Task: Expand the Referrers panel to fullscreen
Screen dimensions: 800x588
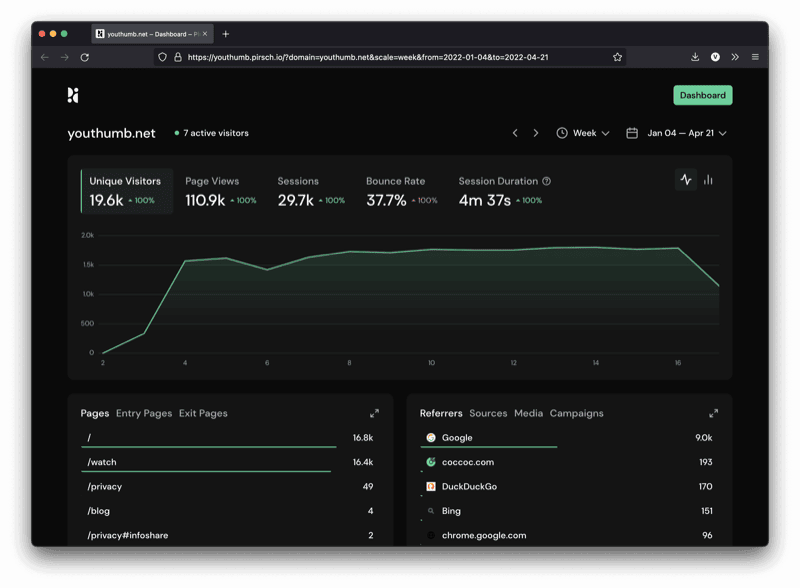Action: [714, 412]
